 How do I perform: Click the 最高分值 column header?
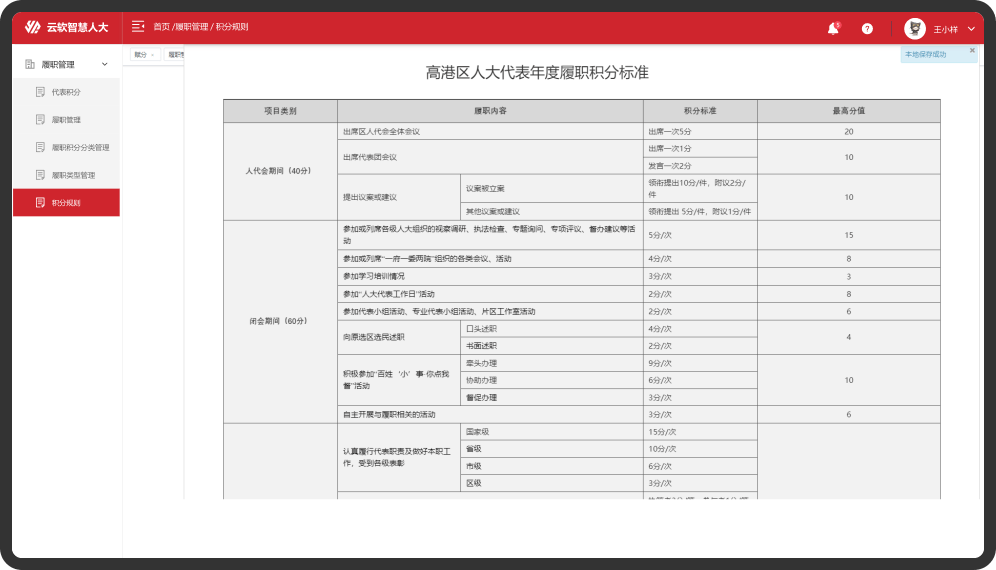(848, 111)
